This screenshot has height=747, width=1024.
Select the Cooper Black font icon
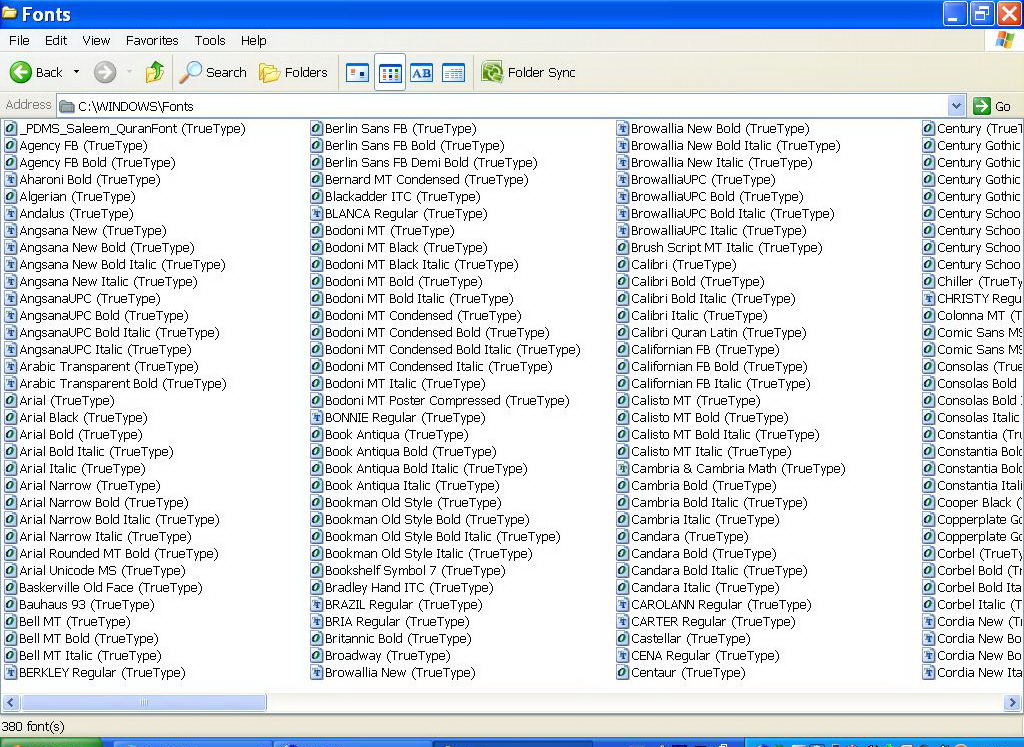pos(929,502)
